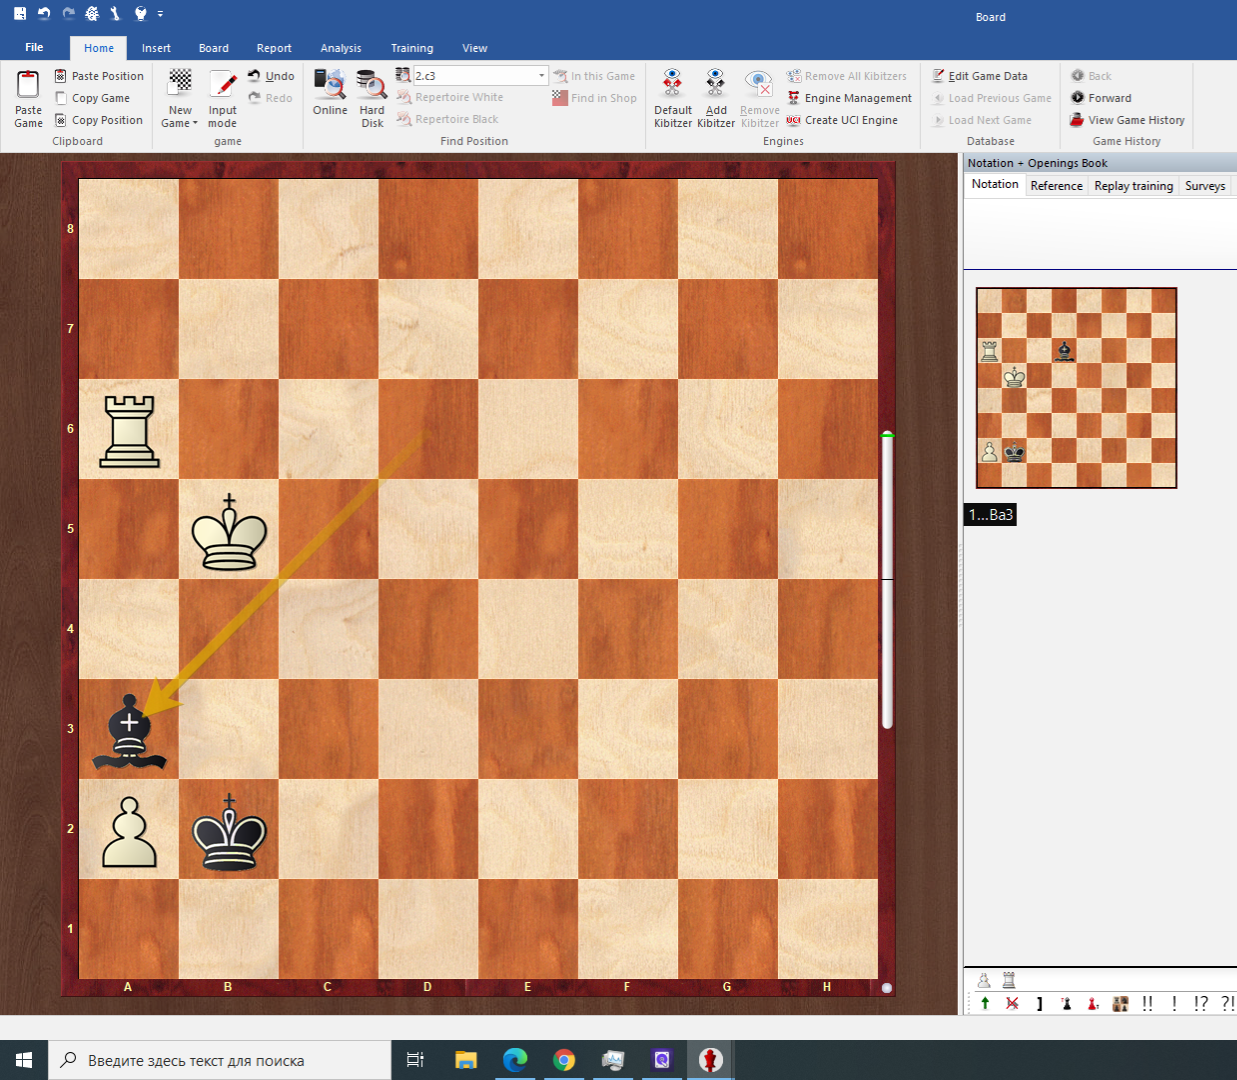Image resolution: width=1237 pixels, height=1080 pixels.
Task: Click the save icon in quick access bar
Action: pos(19,14)
